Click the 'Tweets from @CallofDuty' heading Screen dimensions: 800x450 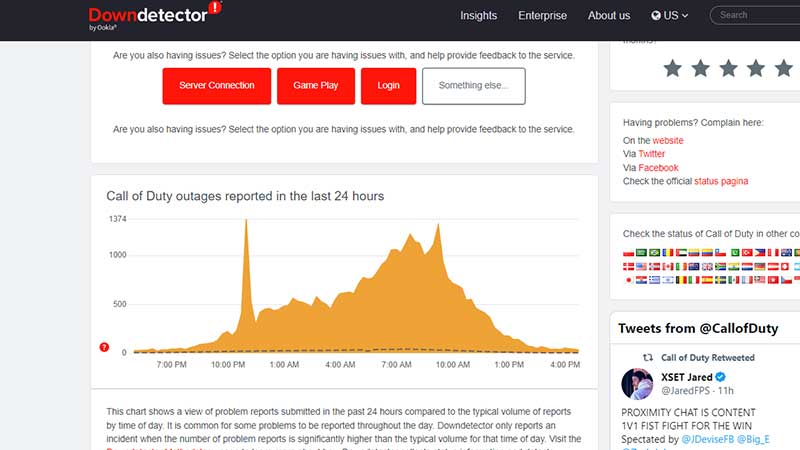pos(698,328)
